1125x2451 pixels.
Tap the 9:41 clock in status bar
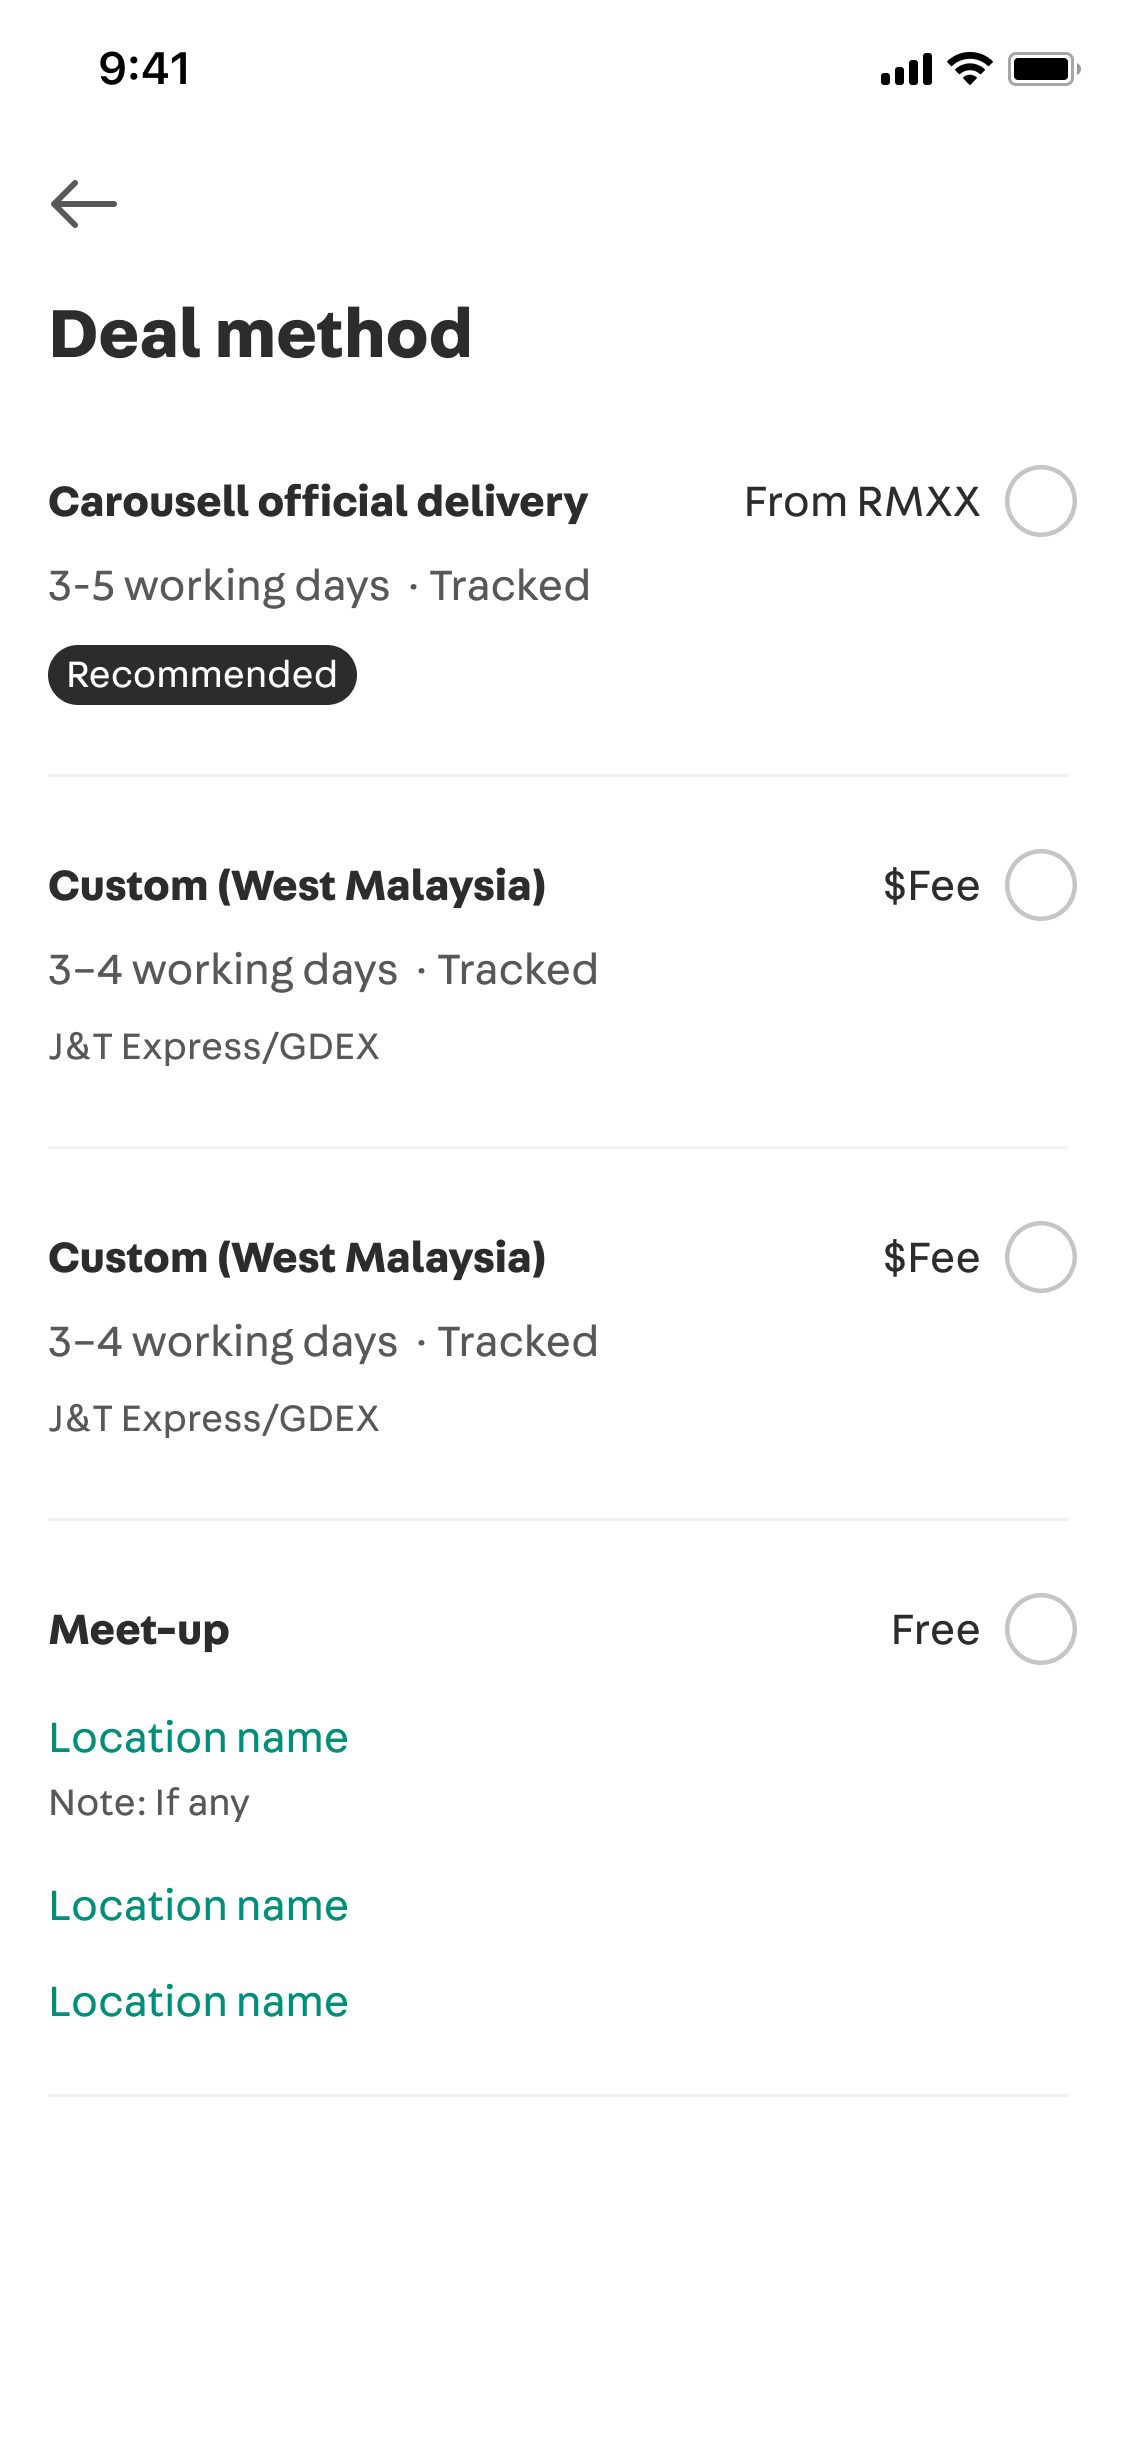[x=145, y=69]
